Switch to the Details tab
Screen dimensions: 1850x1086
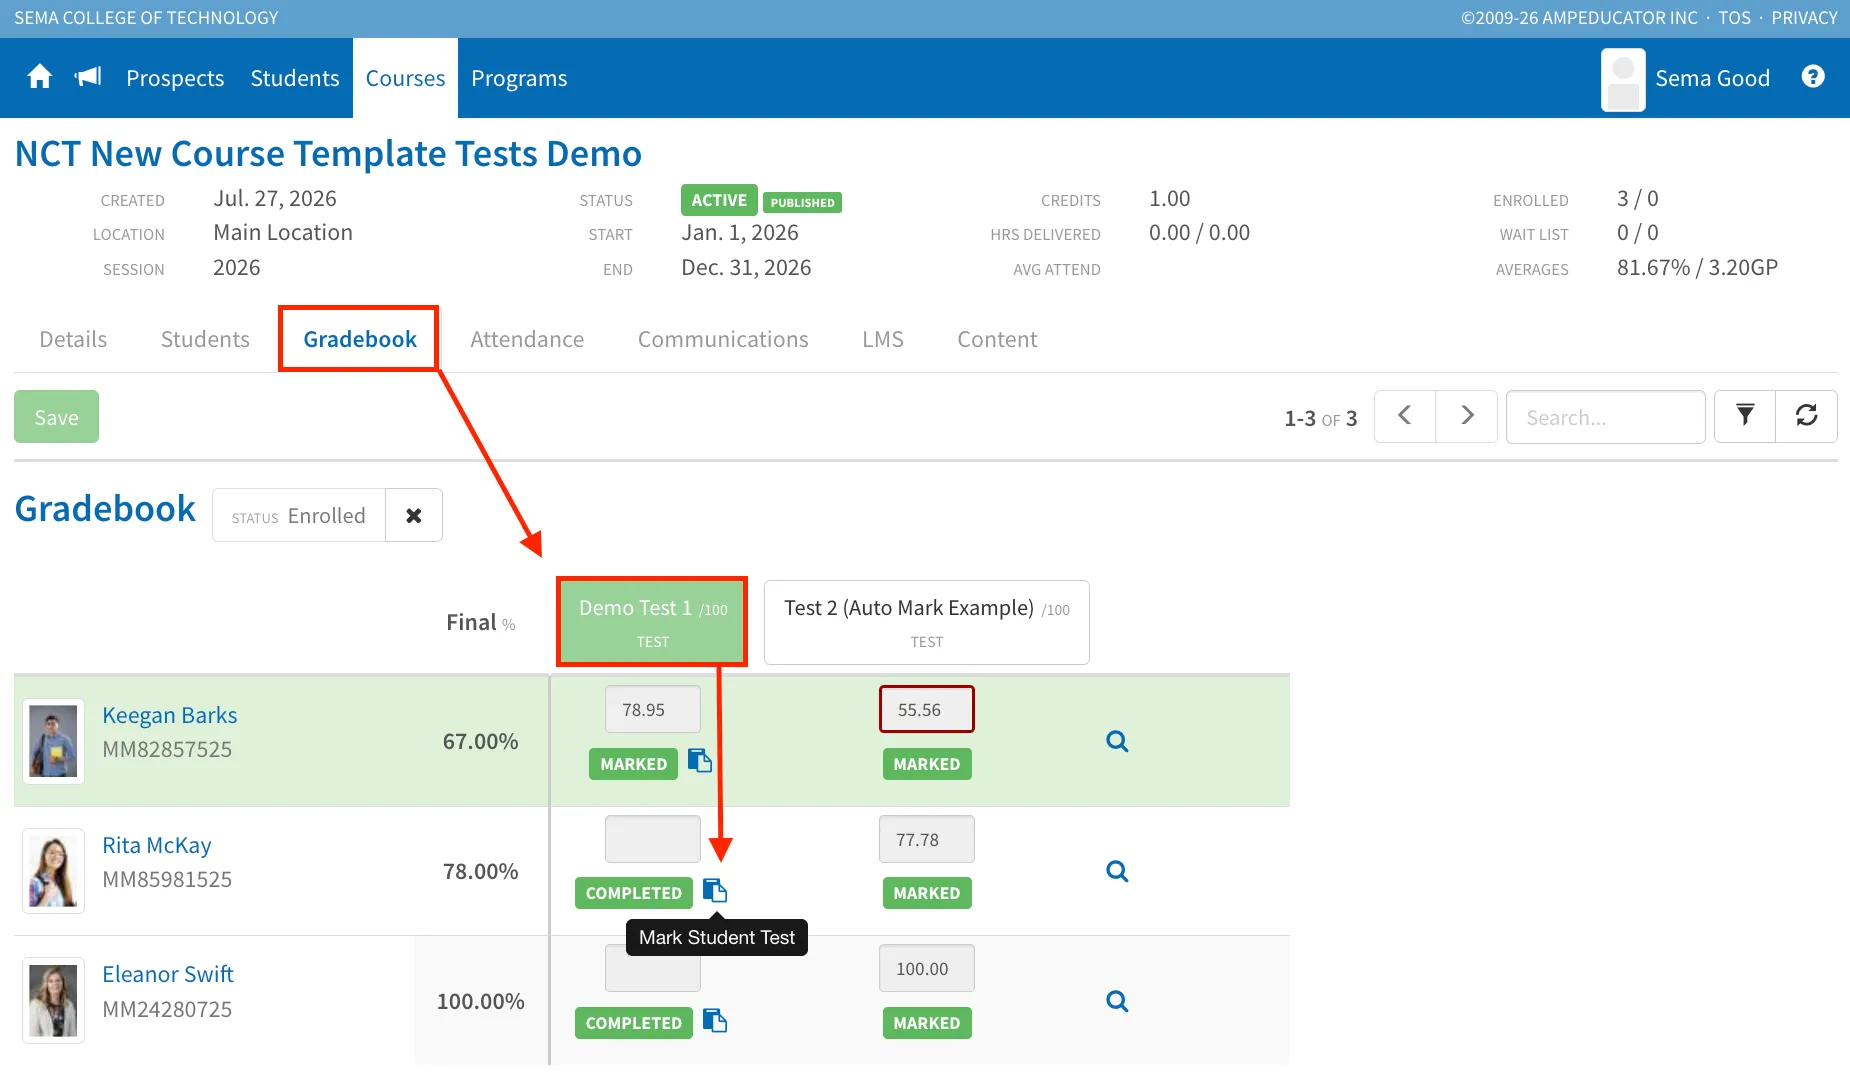pos(73,339)
